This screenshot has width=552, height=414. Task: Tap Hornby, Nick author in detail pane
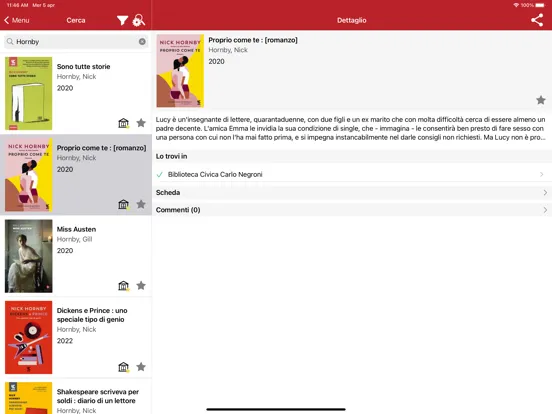pyautogui.click(x=228, y=50)
